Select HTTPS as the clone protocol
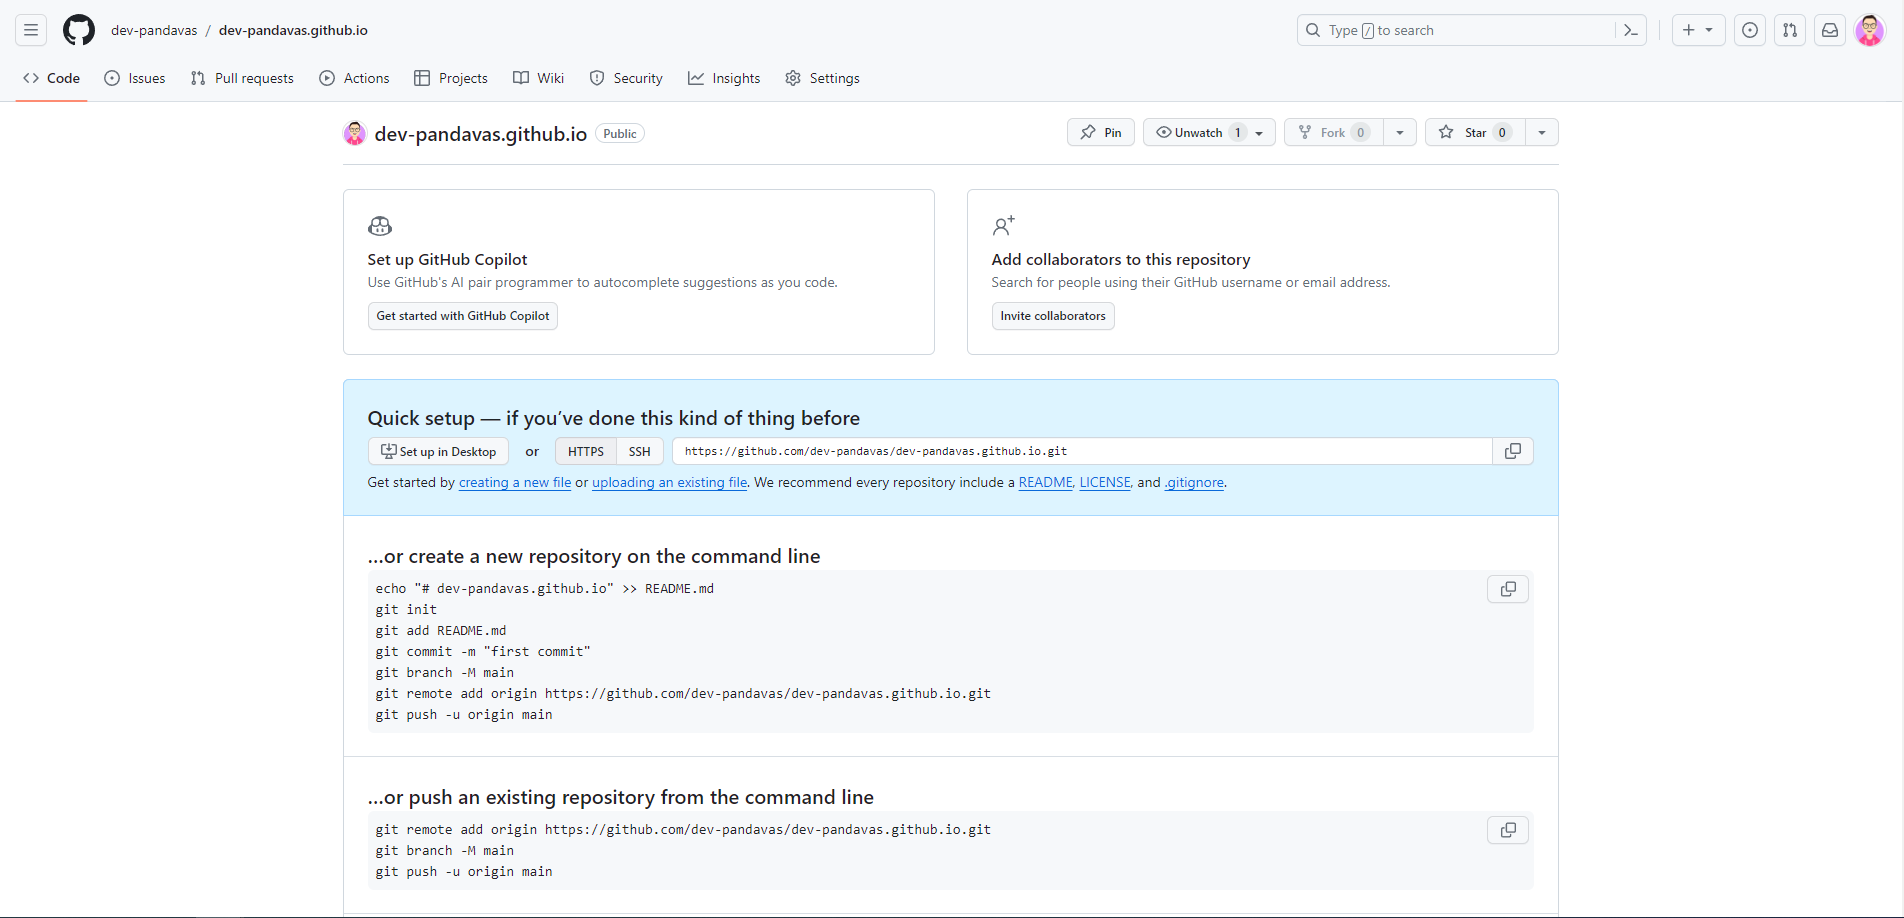This screenshot has height=918, width=1904. (x=585, y=451)
